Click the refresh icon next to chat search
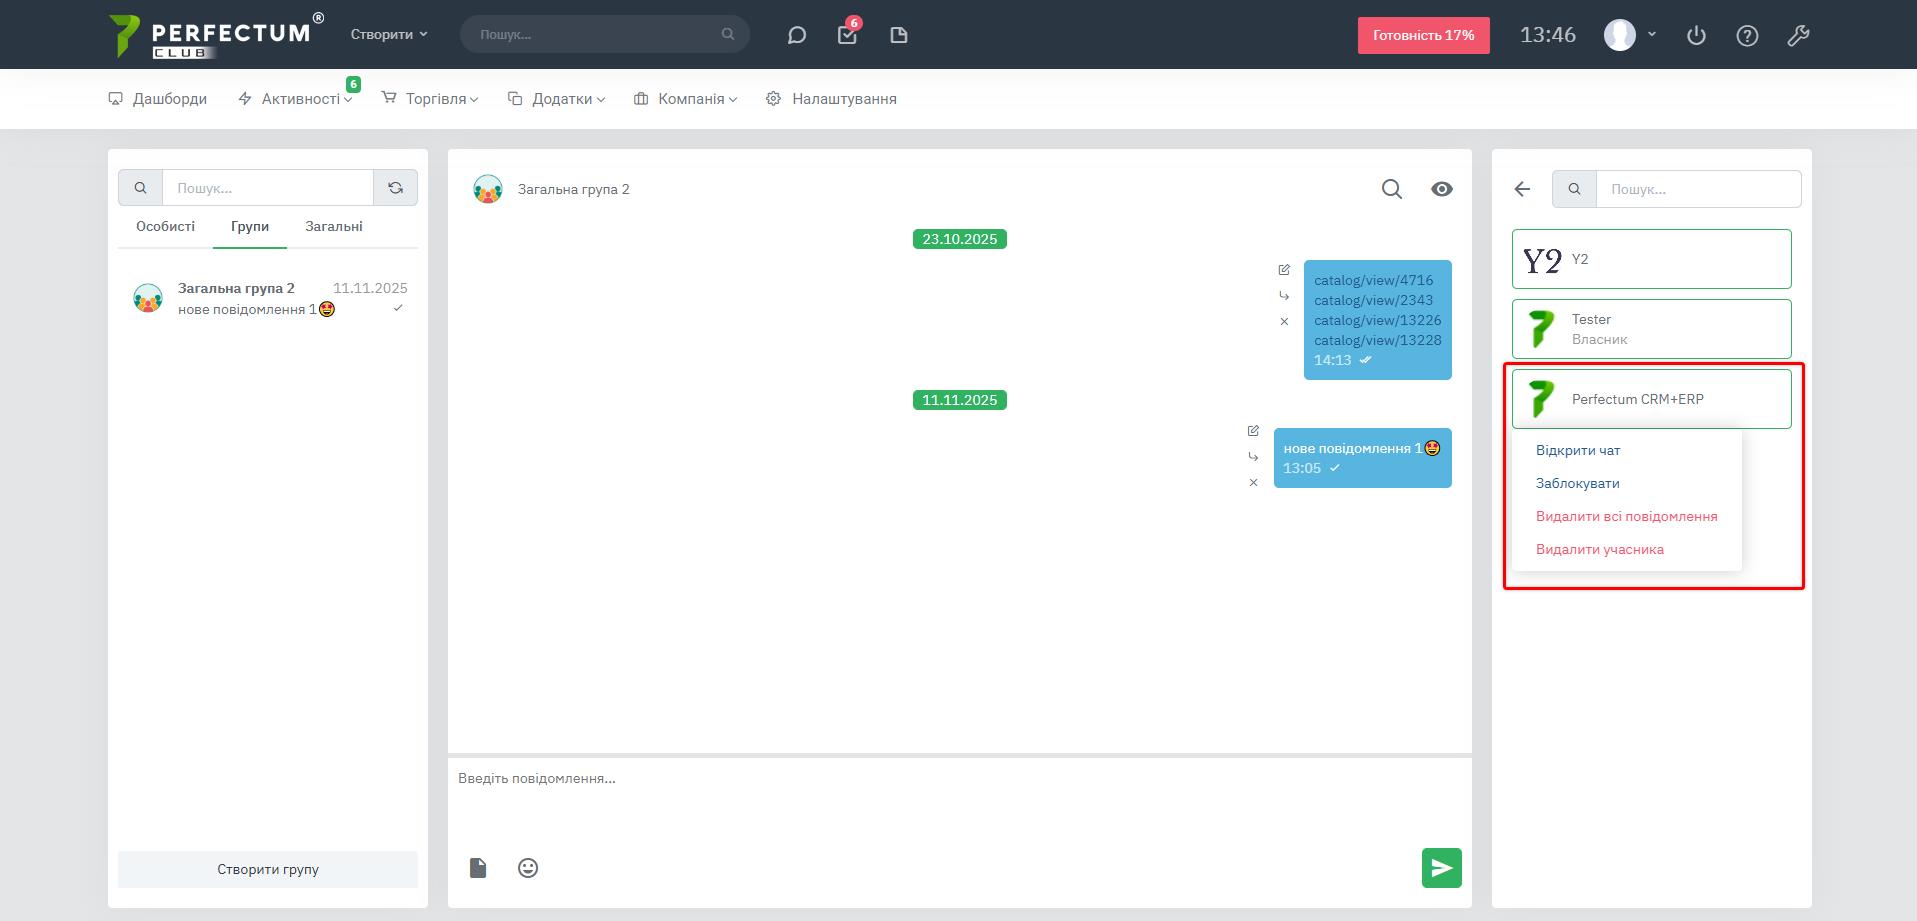This screenshot has height=921, width=1917. (x=396, y=188)
